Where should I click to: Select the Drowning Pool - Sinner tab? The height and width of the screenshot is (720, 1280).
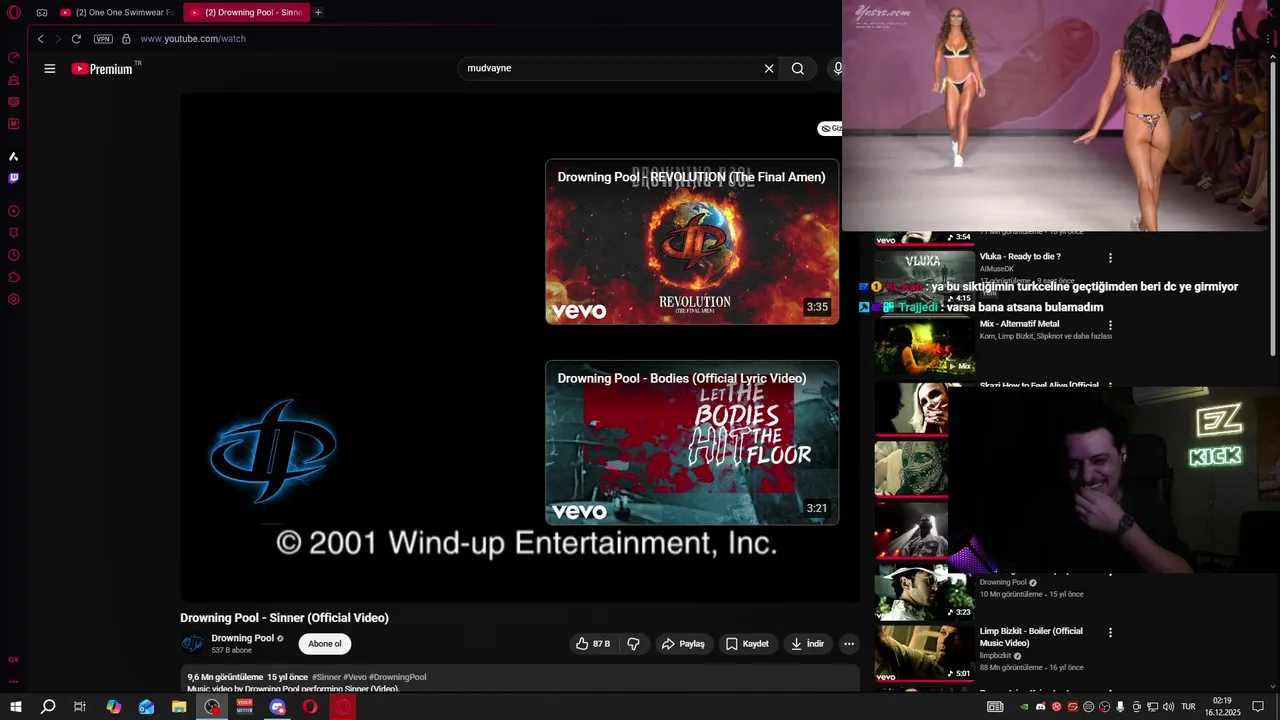(x=246, y=13)
